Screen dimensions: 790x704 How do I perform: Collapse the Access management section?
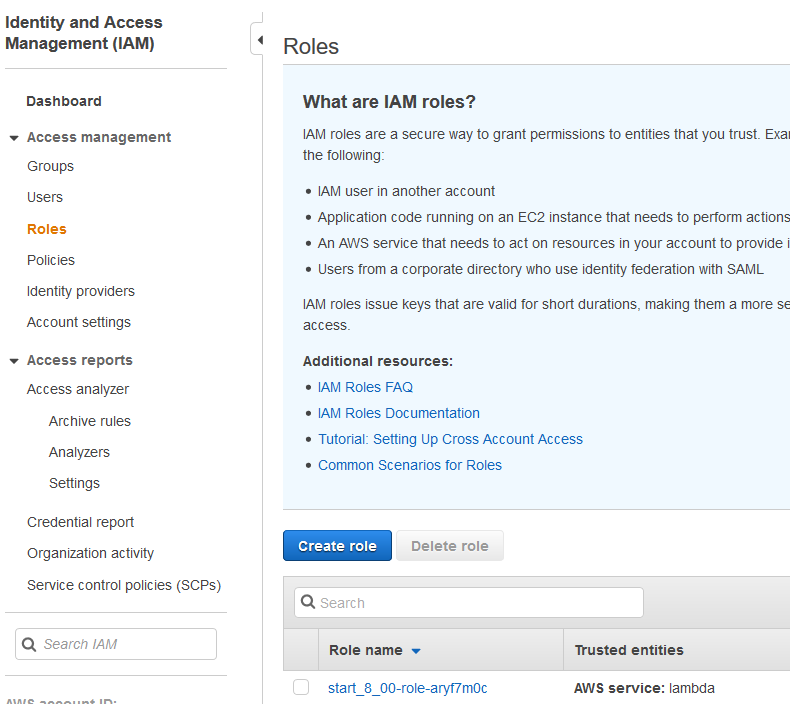[x=14, y=138]
